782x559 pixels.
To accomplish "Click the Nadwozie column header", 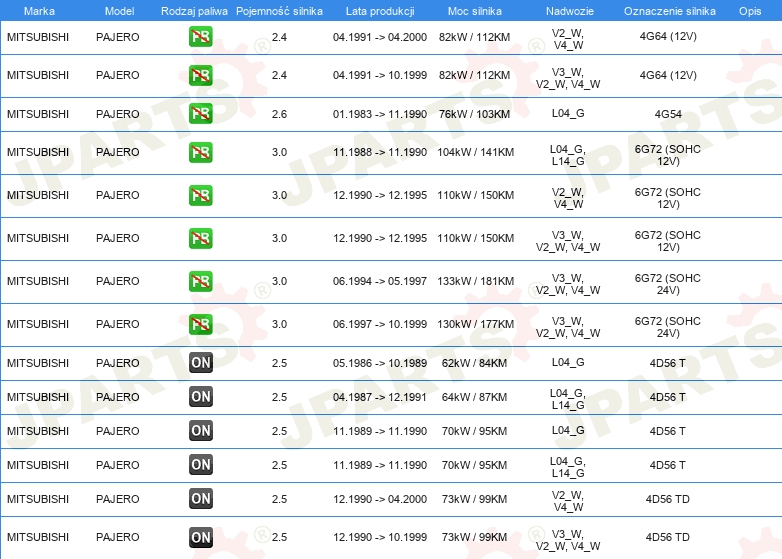I will (x=570, y=11).
